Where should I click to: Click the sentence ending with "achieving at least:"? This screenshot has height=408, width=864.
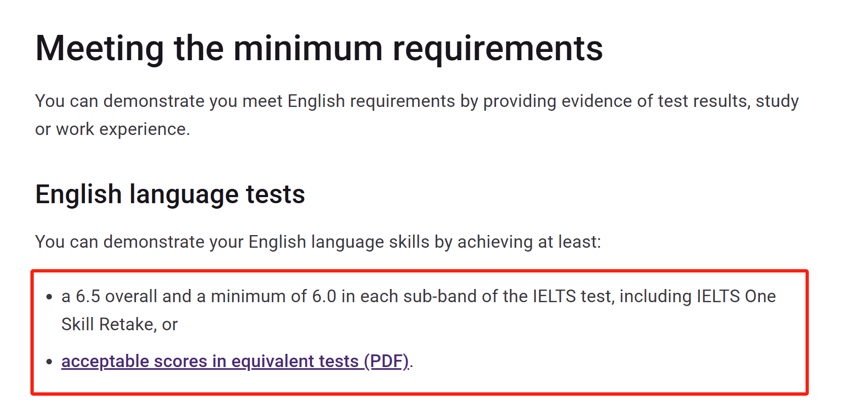318,241
